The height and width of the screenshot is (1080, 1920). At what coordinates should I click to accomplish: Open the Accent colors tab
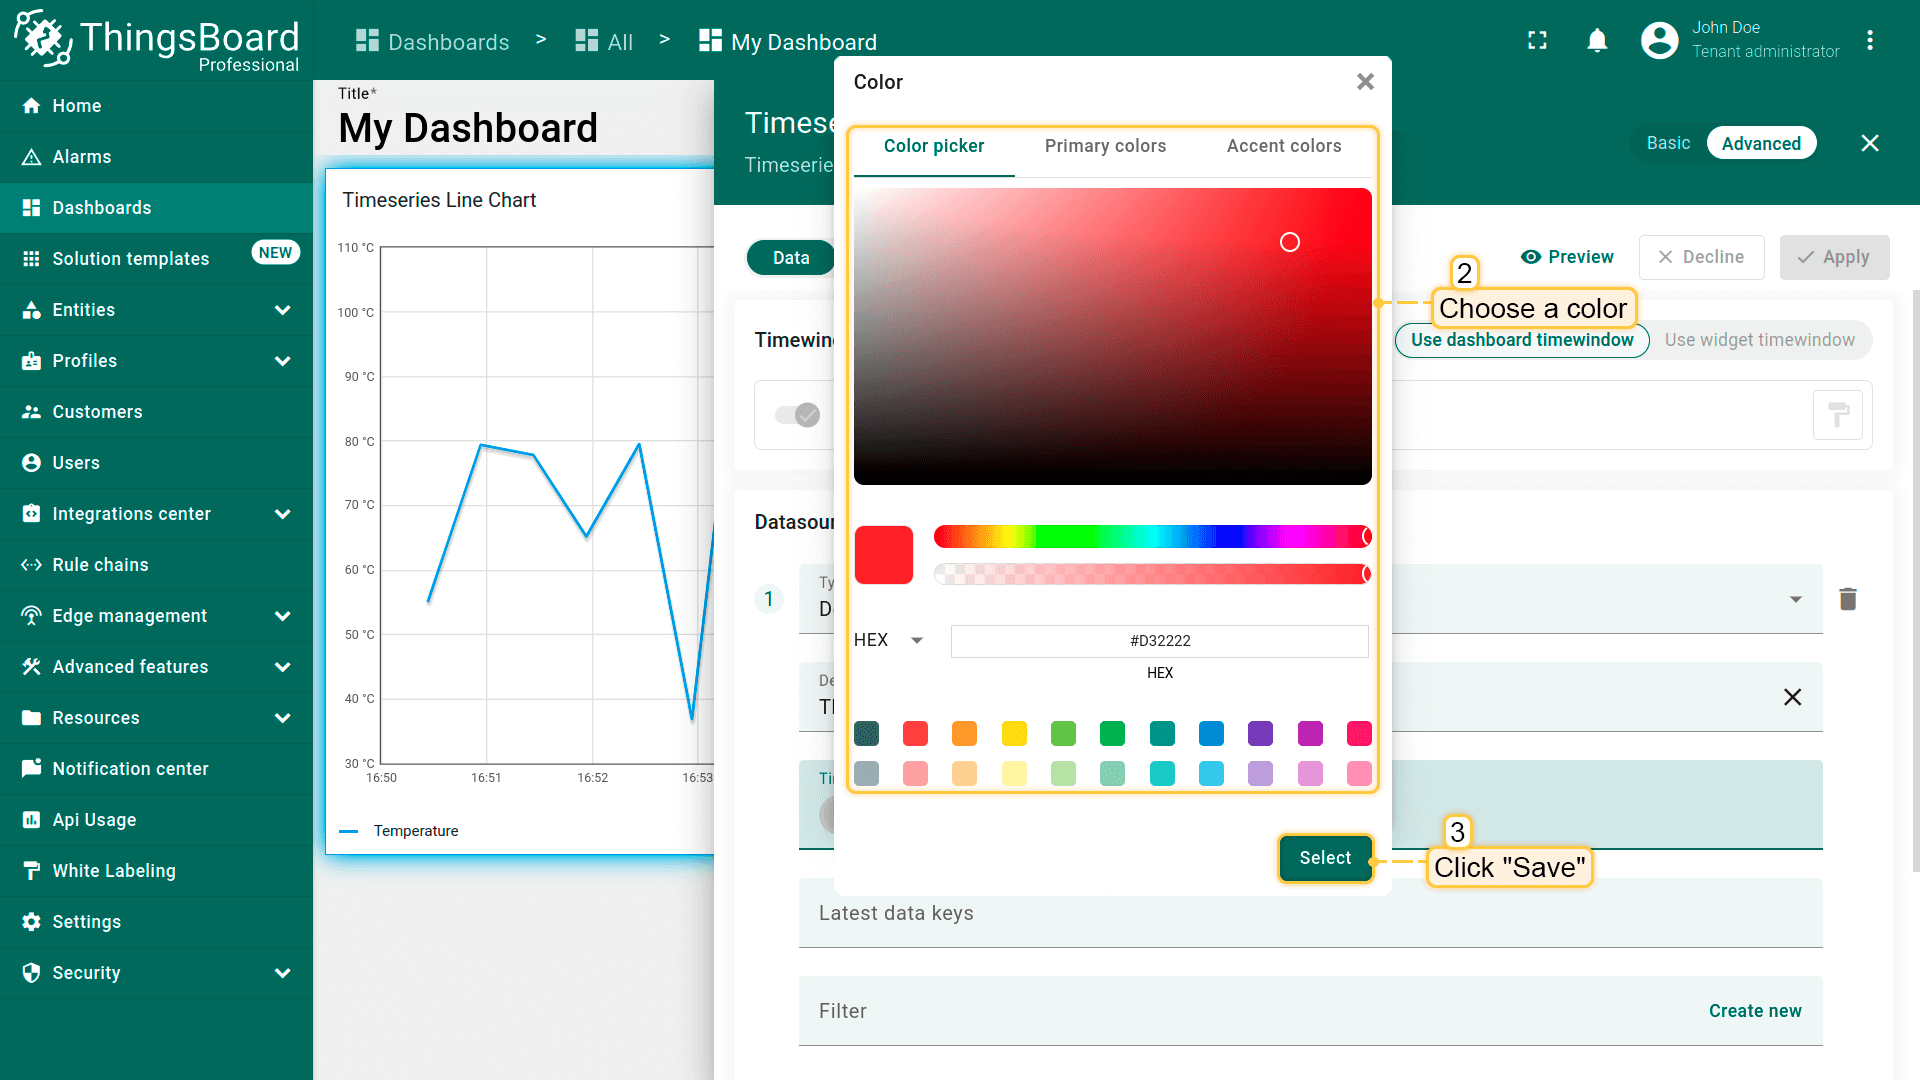coord(1284,146)
